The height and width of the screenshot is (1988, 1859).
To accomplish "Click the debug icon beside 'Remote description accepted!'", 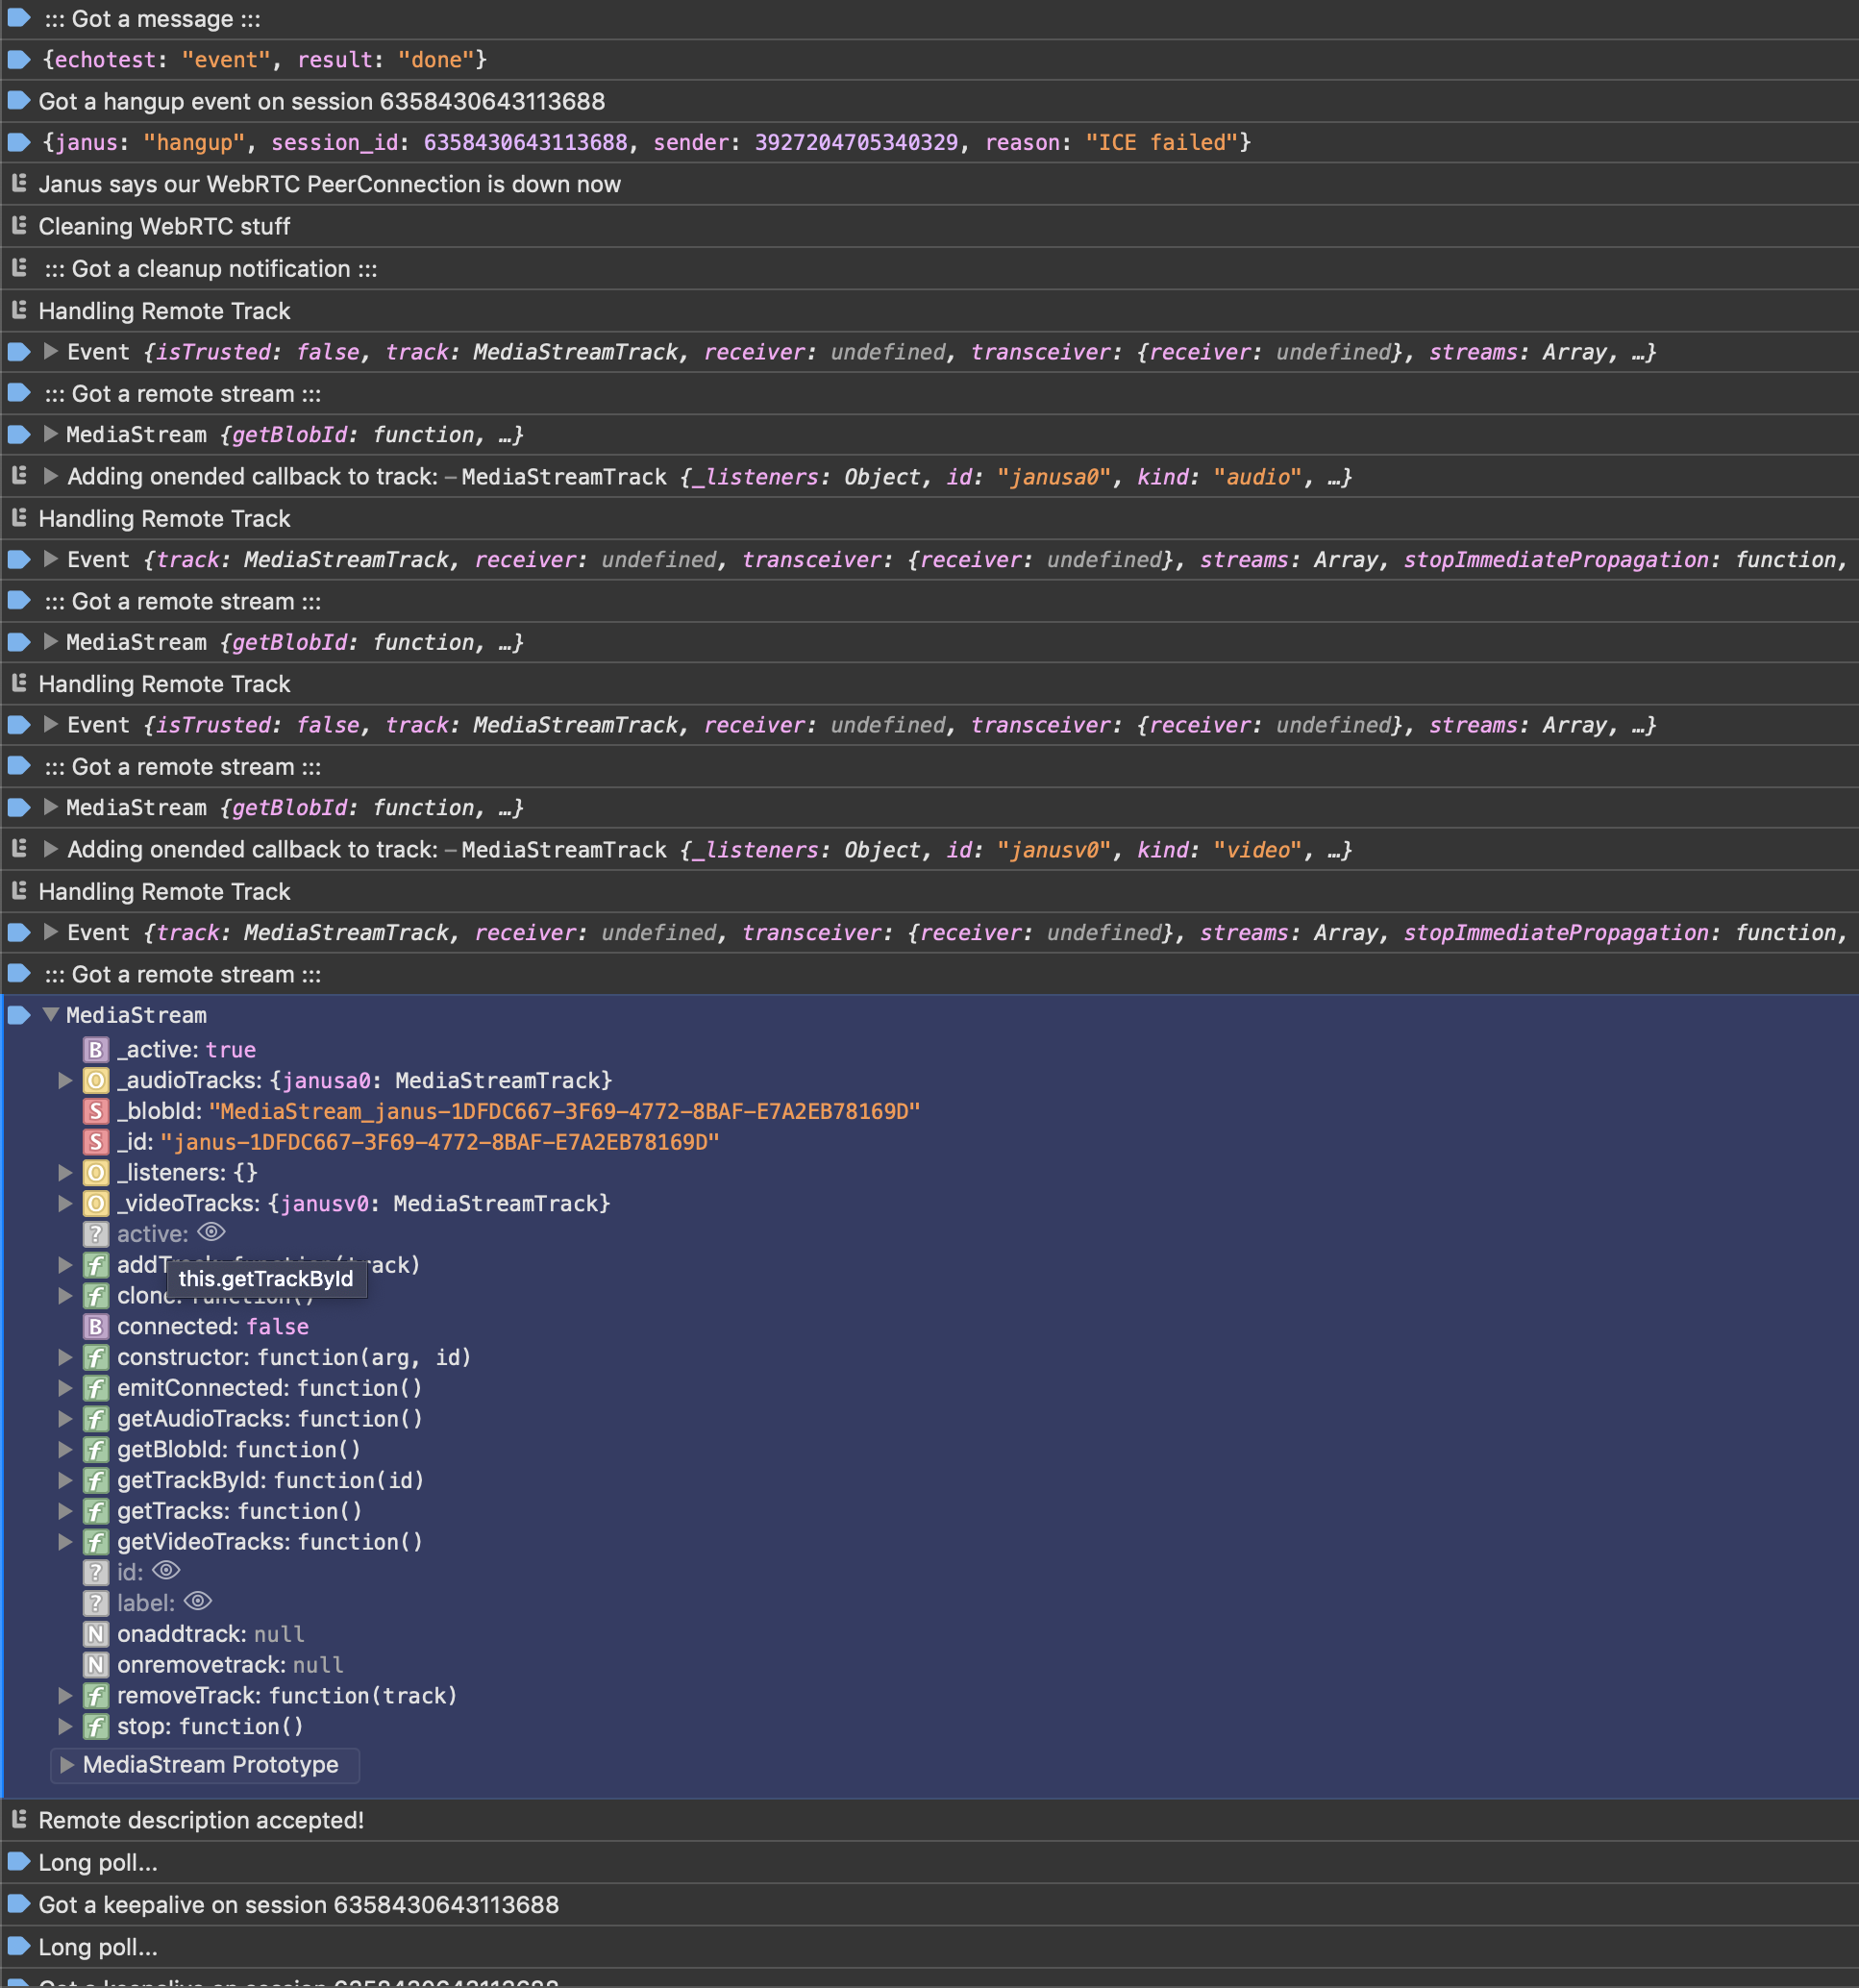I will coord(19,1819).
